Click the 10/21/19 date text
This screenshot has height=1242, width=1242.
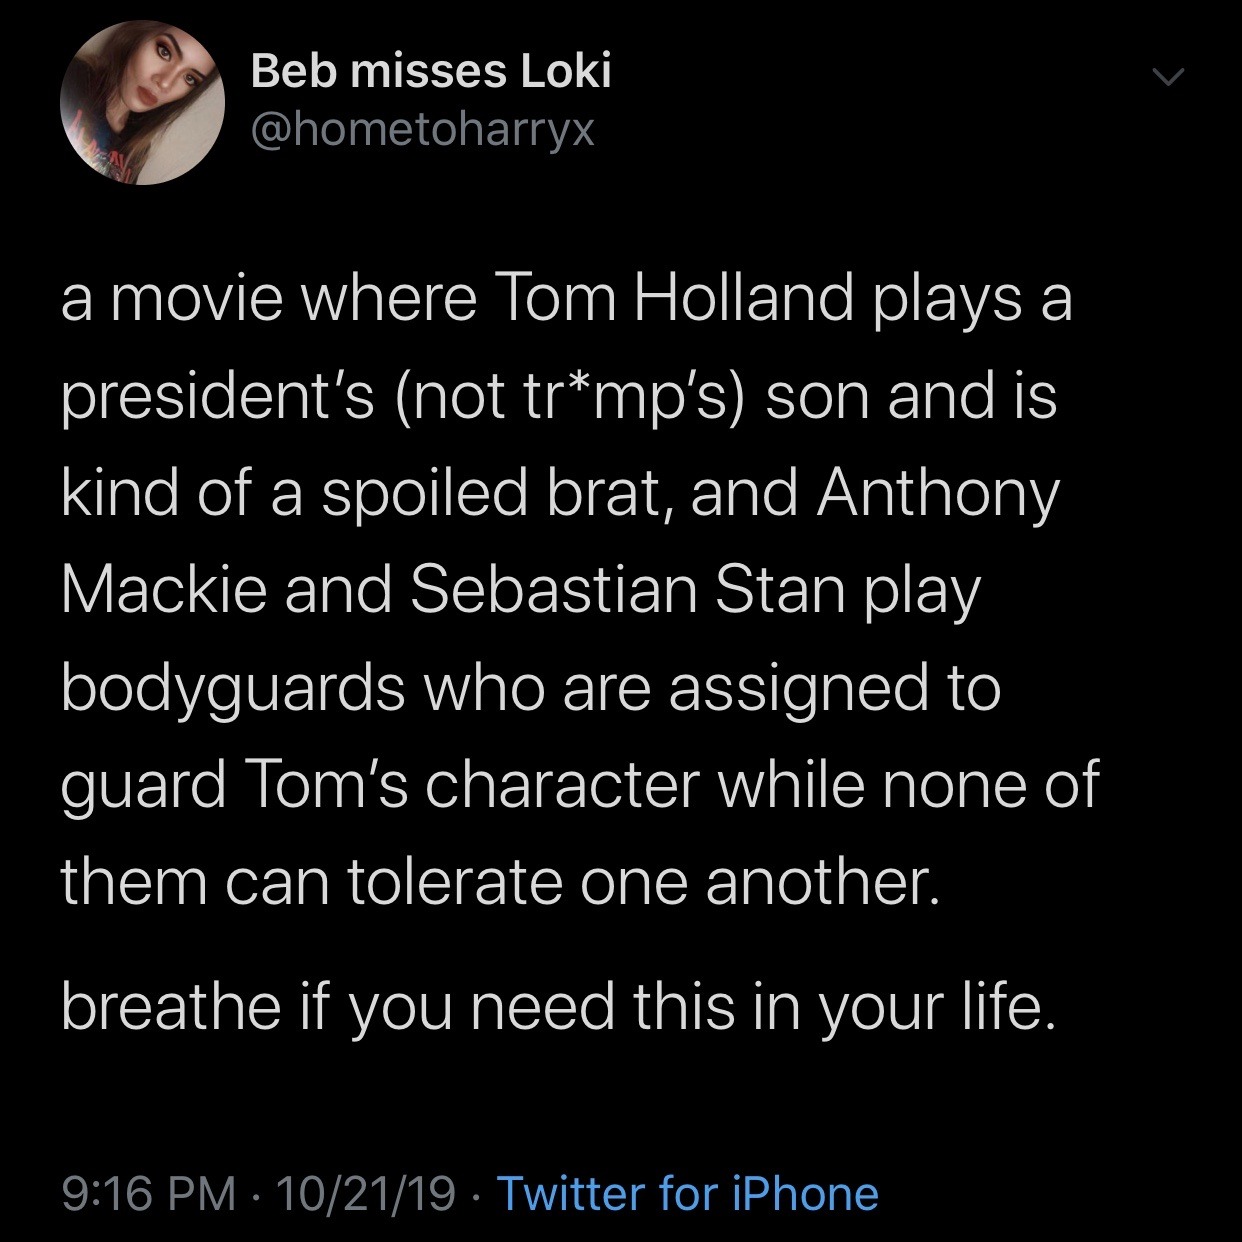(x=367, y=1193)
